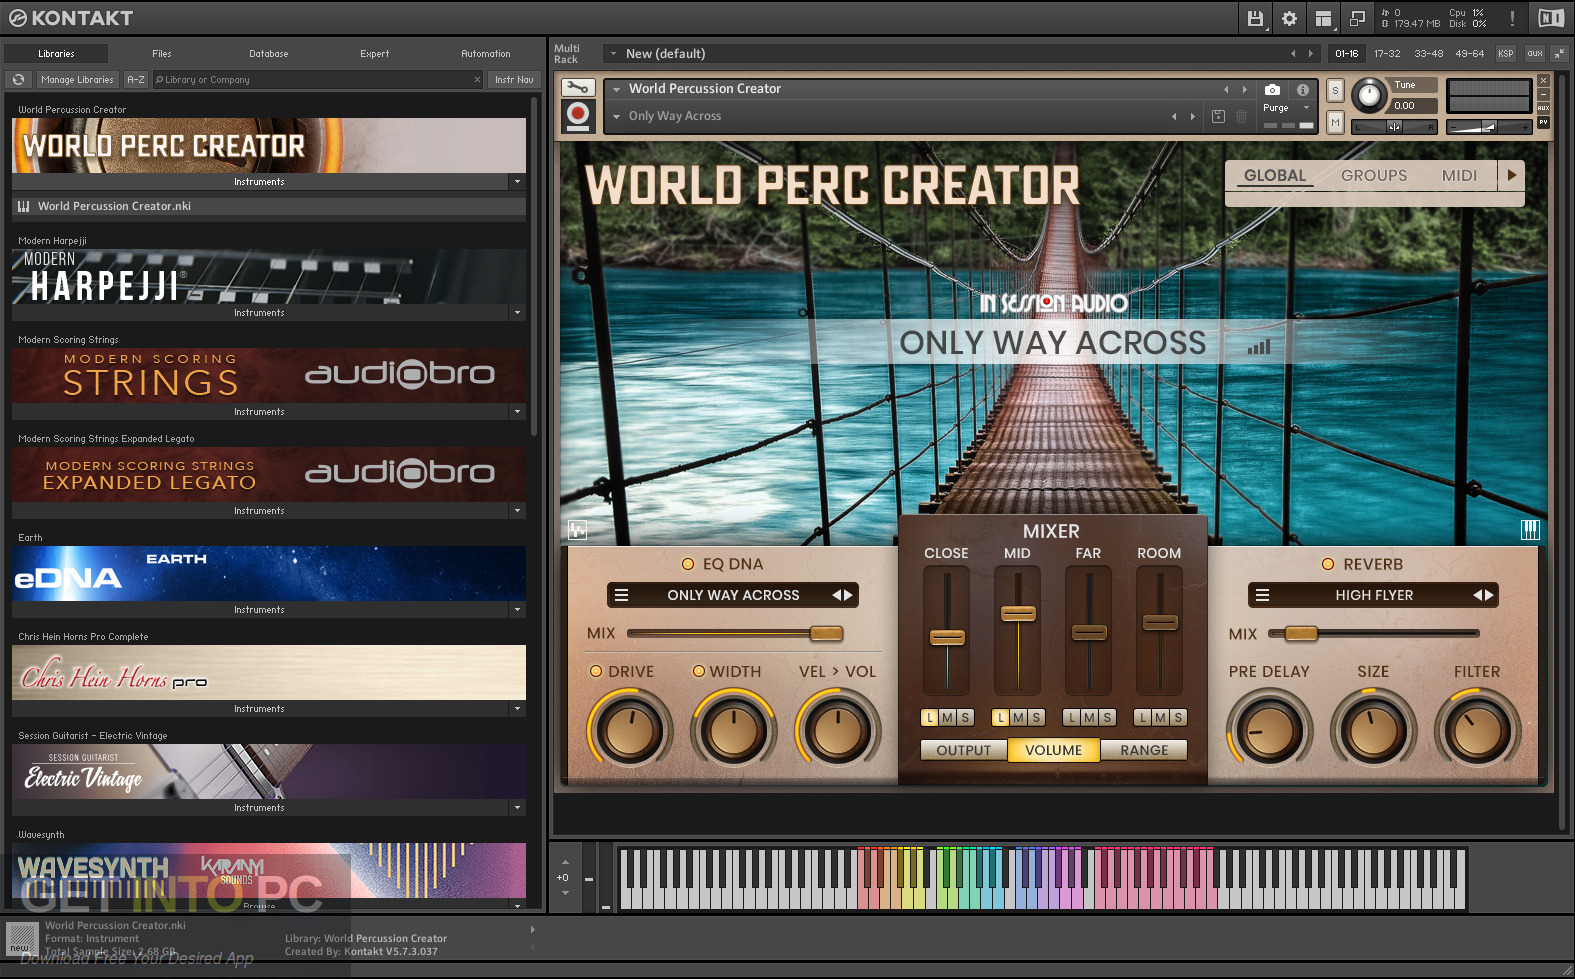Click the HIGH FLYER reverb preset arrows

[x=1483, y=595]
